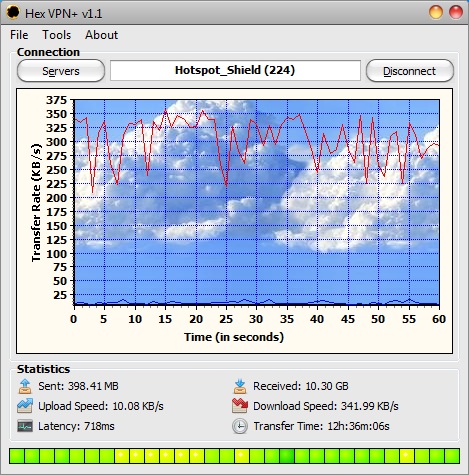Click the transfer rate graph area
Image resolution: width=469 pixels, height=475 pixels.
click(256, 202)
